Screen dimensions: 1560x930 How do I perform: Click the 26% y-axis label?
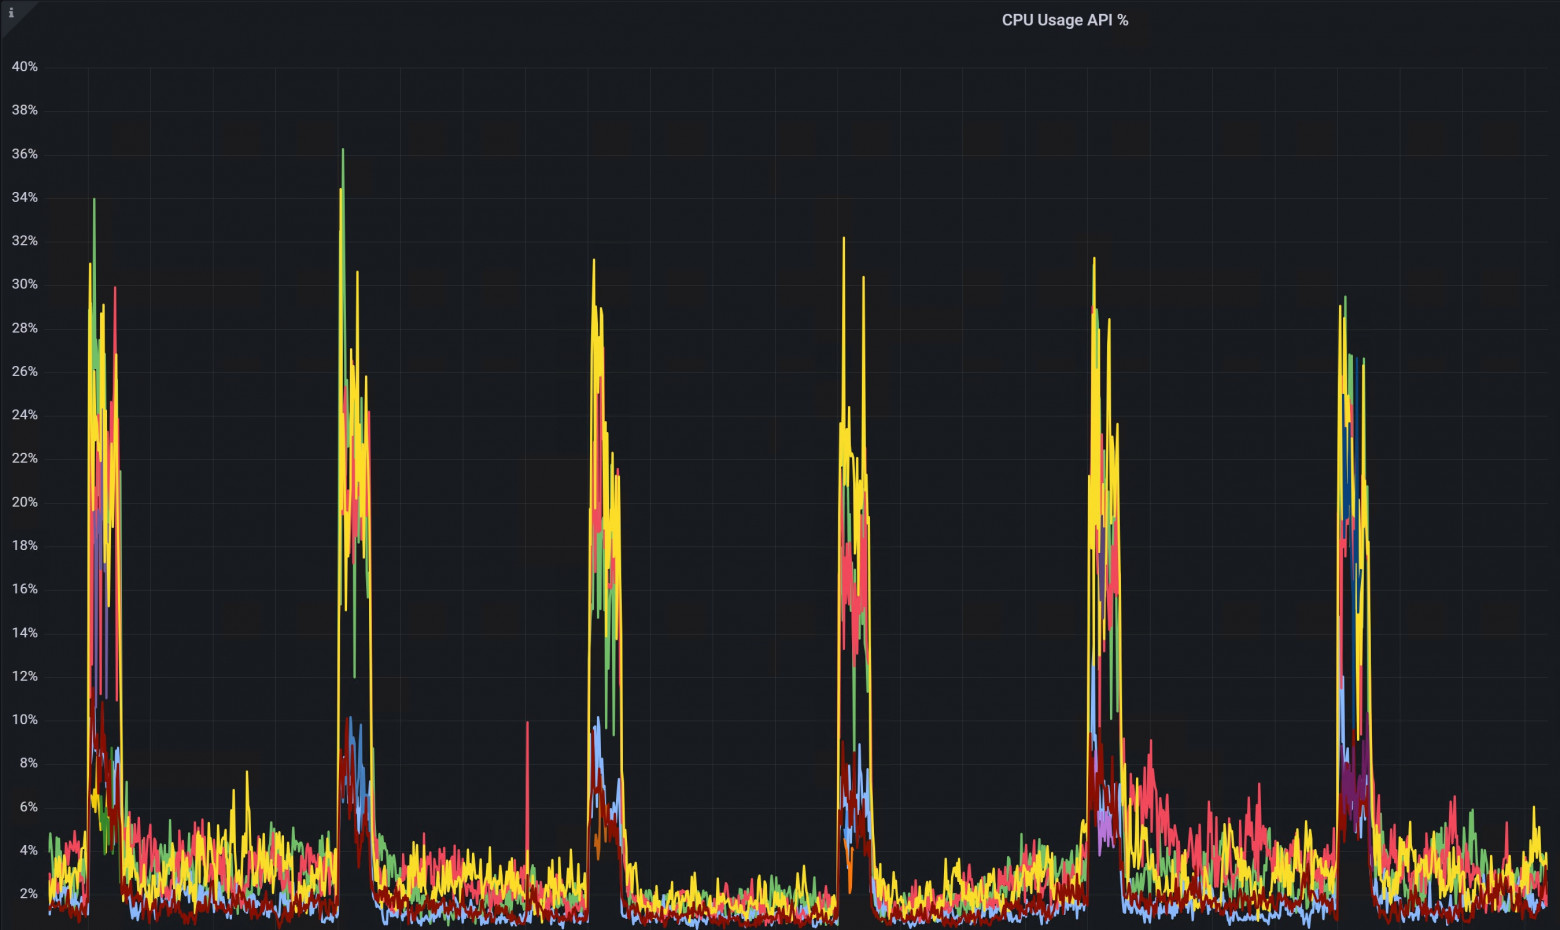(x=24, y=371)
